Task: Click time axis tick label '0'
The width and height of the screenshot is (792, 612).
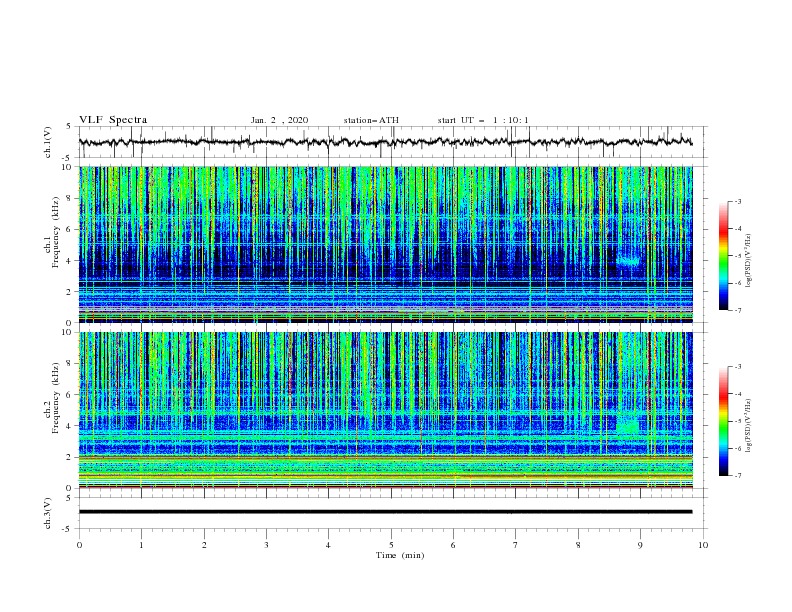Action: [x=79, y=545]
